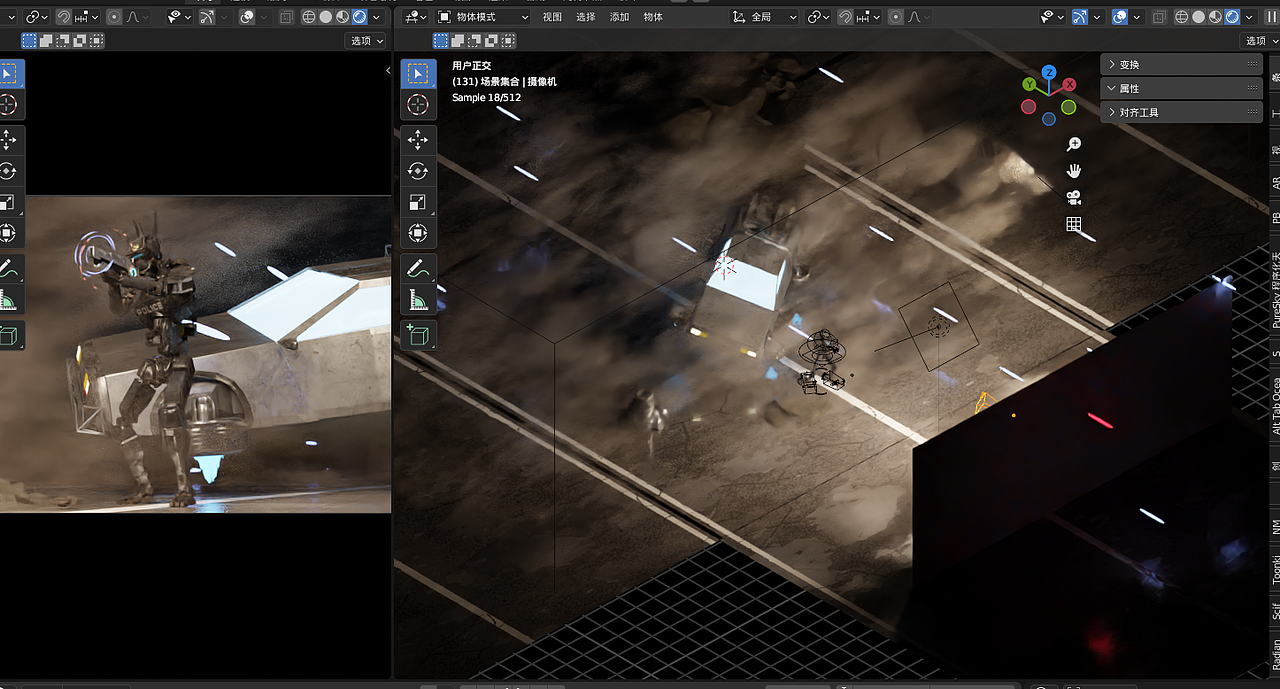Viewport: 1280px width, 689px height.
Task: Select the Scale tool in right viewport toolbar
Action: click(418, 202)
